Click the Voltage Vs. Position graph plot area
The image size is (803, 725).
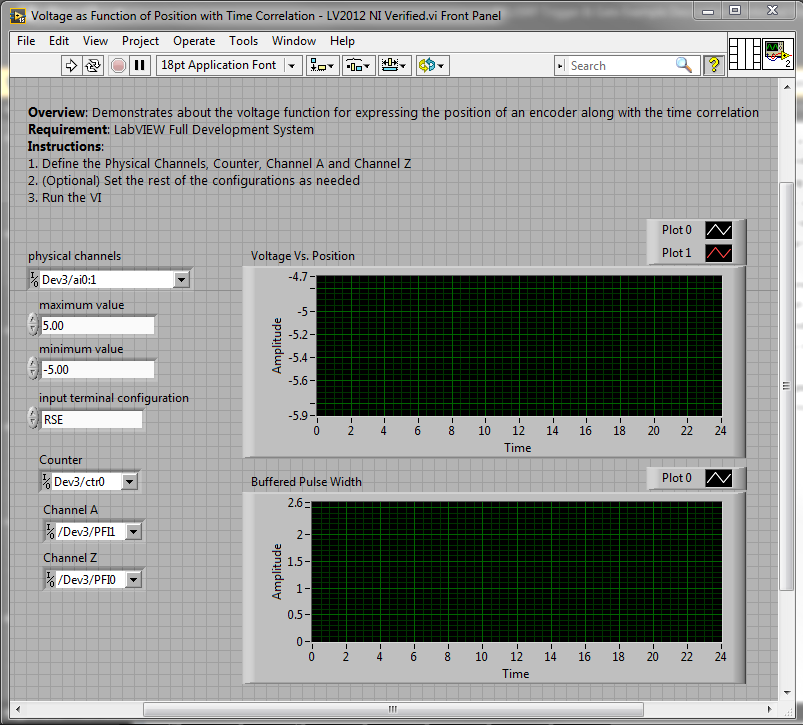tap(519, 346)
